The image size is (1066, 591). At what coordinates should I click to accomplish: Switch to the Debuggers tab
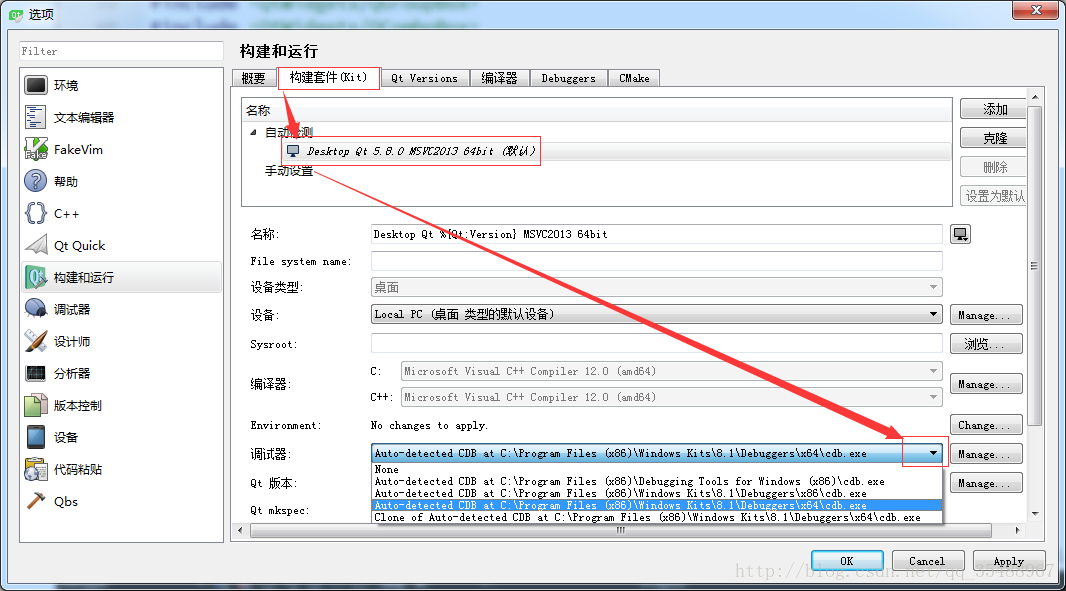tap(568, 78)
